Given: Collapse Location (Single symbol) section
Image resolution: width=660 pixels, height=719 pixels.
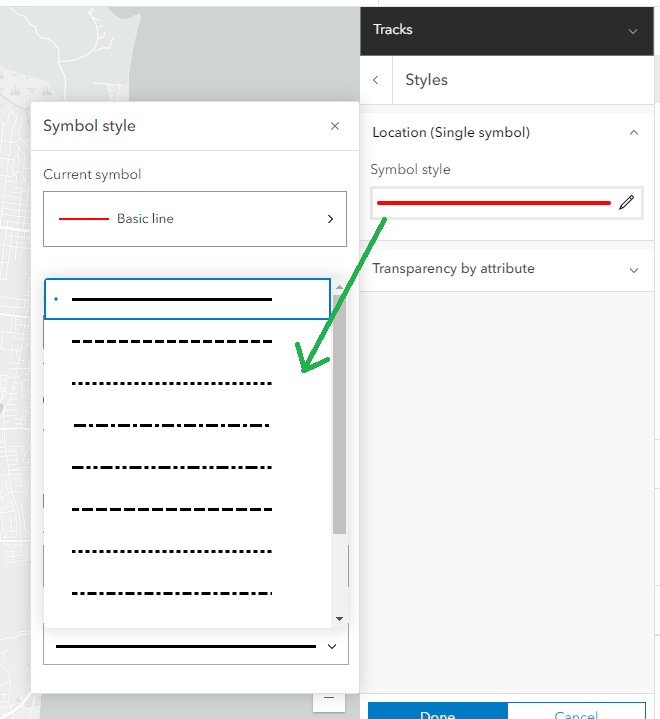Looking at the screenshot, I should point(634,133).
